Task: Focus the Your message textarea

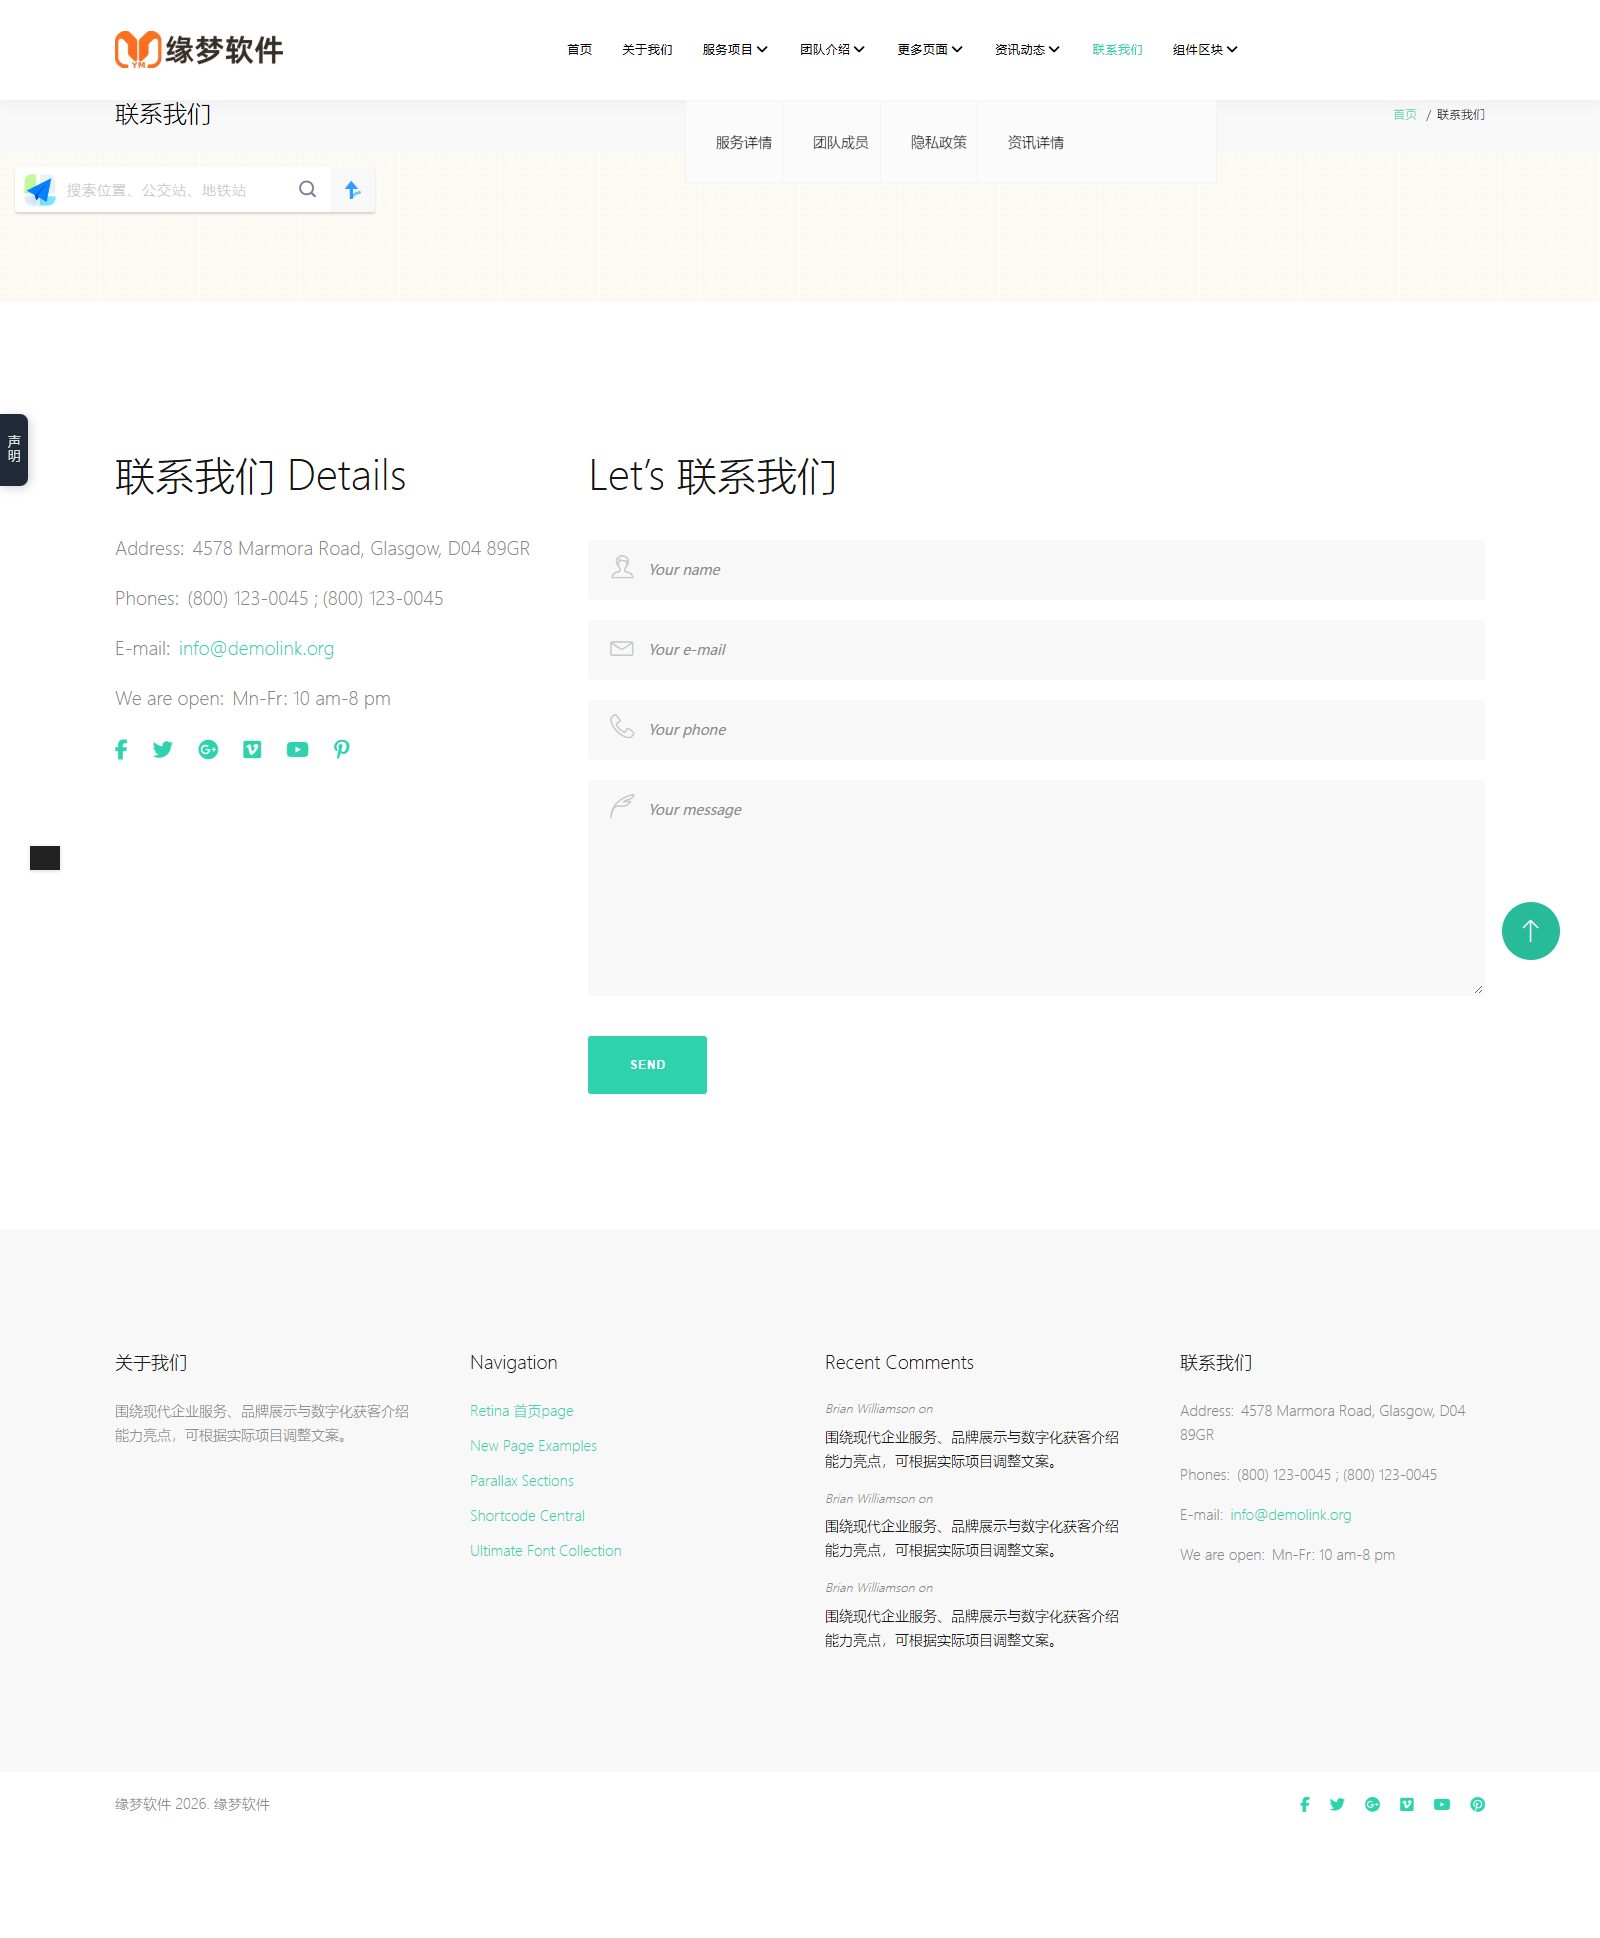Action: coord(1036,888)
